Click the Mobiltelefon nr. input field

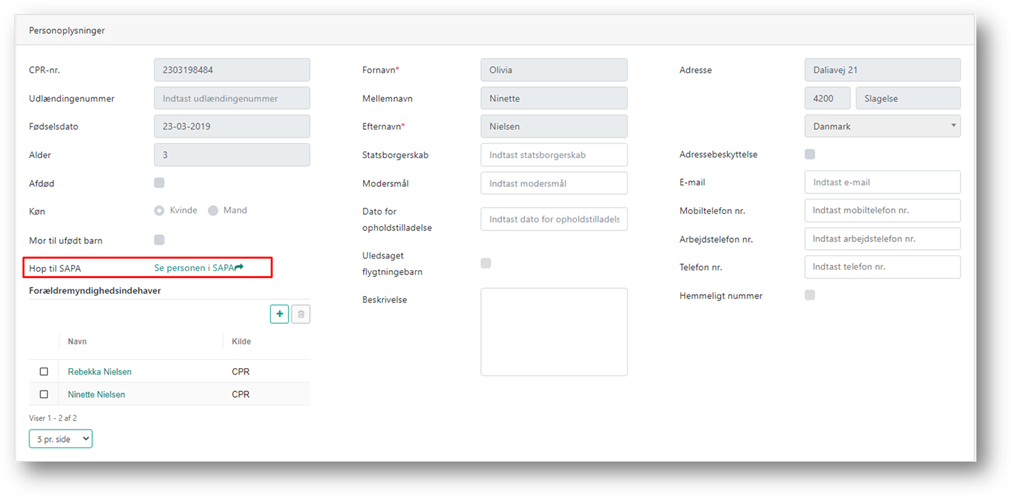[x=882, y=211]
